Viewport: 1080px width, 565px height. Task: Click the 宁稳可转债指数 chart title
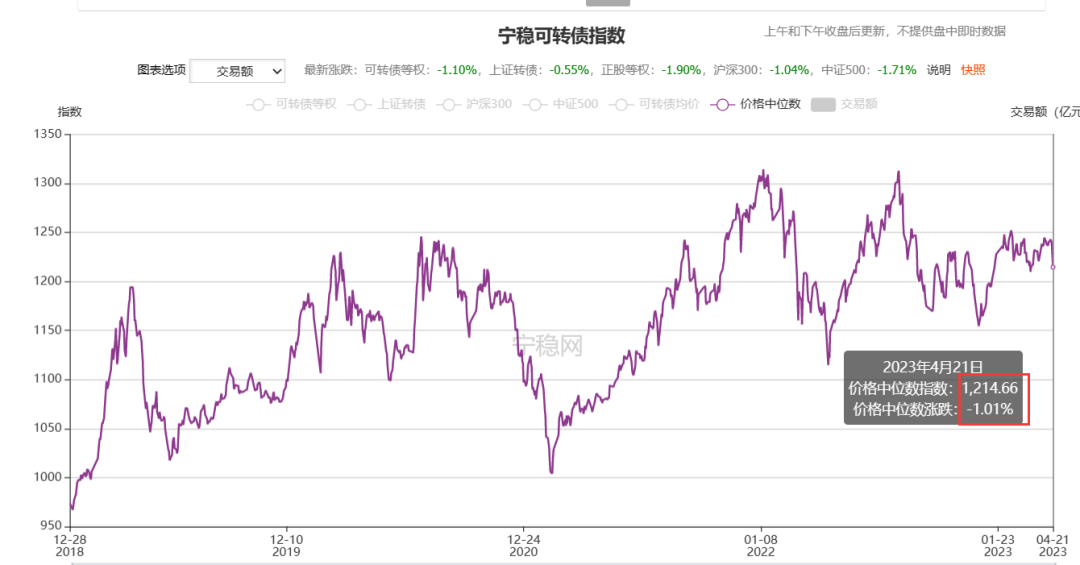coord(561,36)
